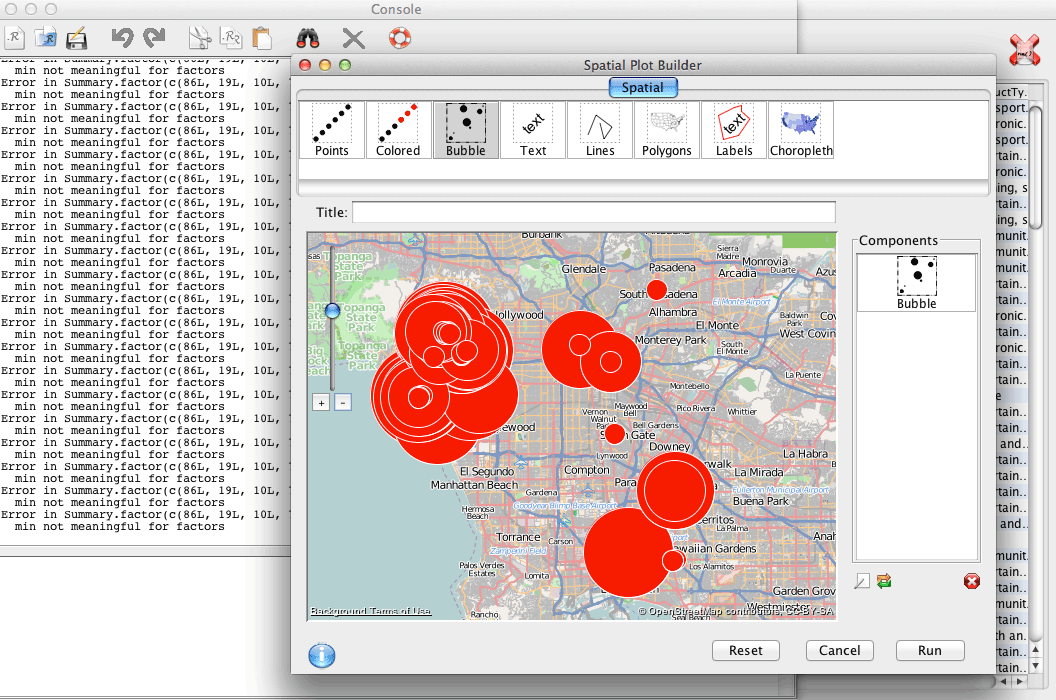Save with the disk and pencil icon

point(77,38)
